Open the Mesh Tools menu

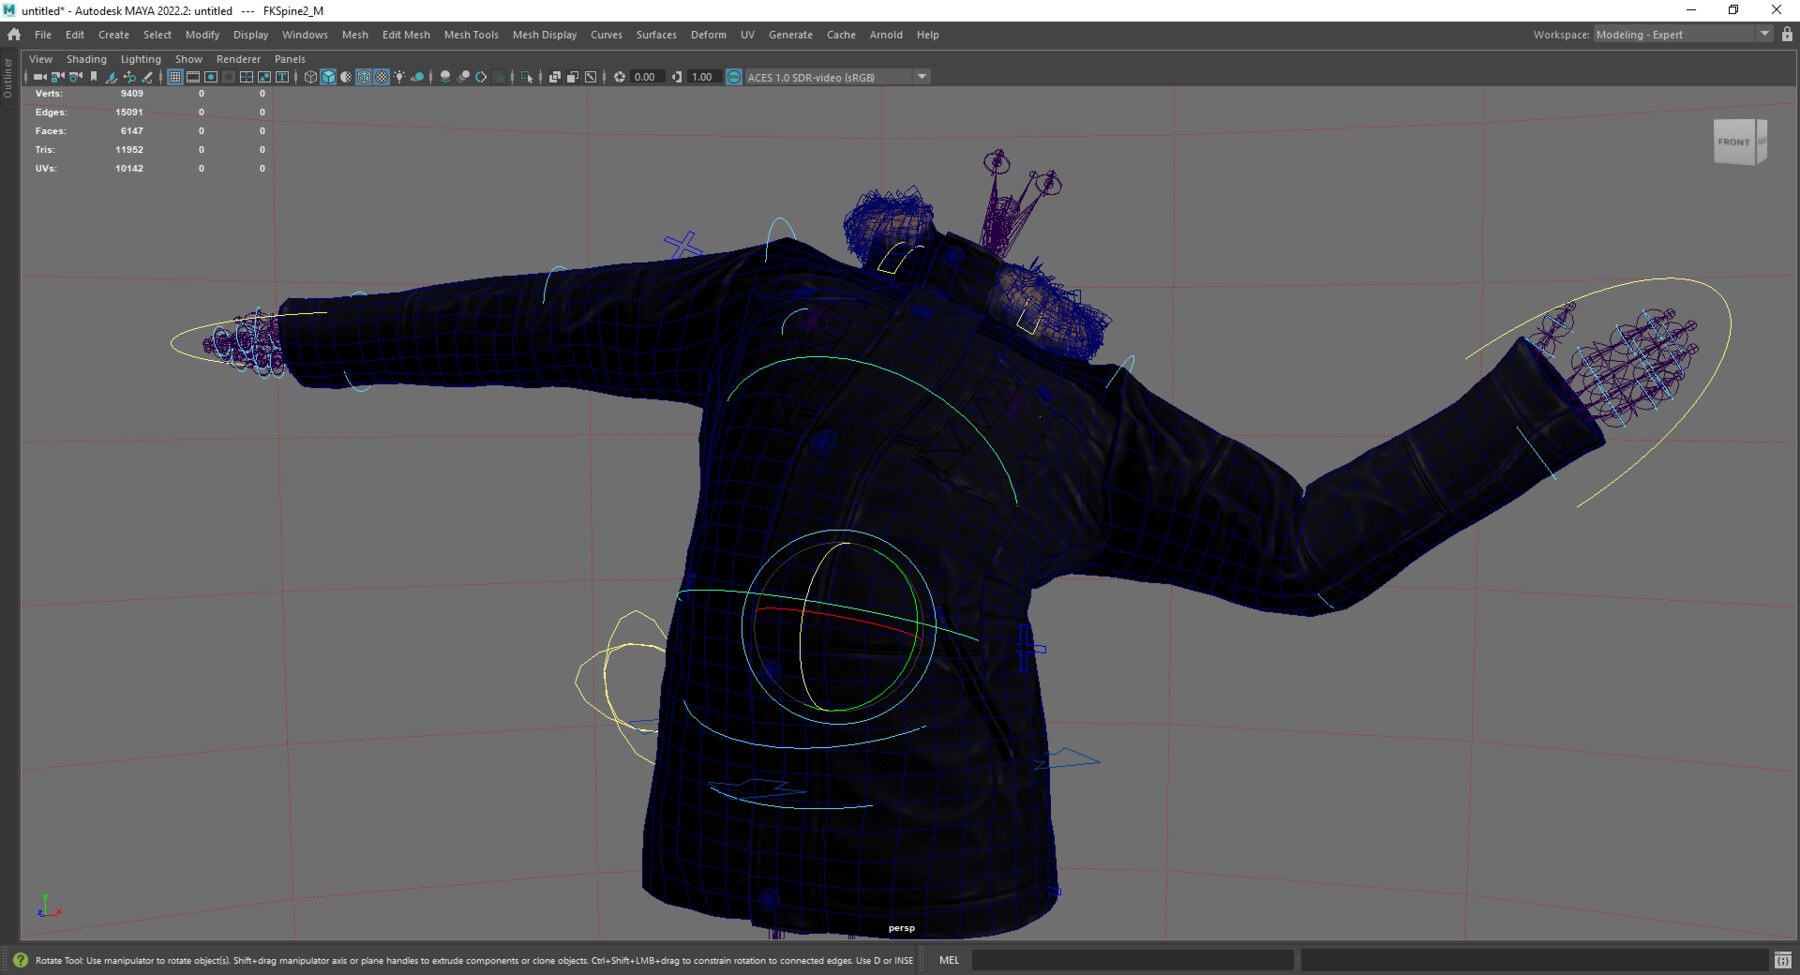tap(471, 35)
